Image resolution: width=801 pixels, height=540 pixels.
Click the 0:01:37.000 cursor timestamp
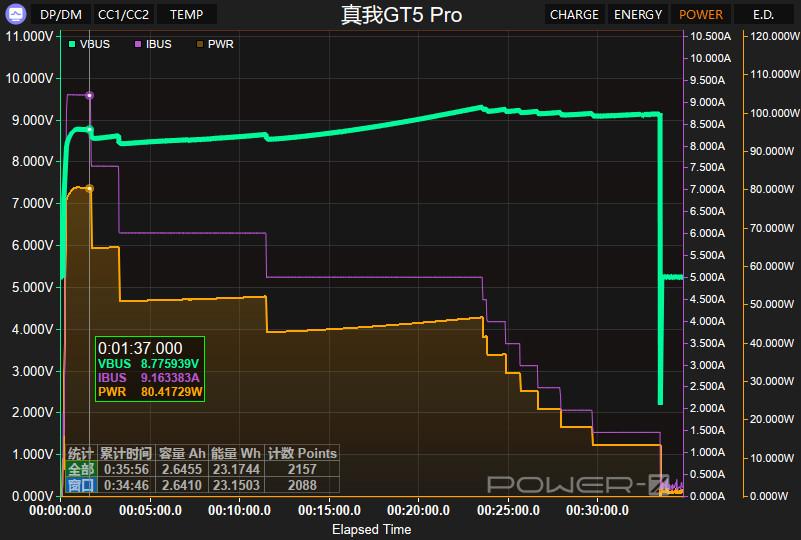click(140, 348)
